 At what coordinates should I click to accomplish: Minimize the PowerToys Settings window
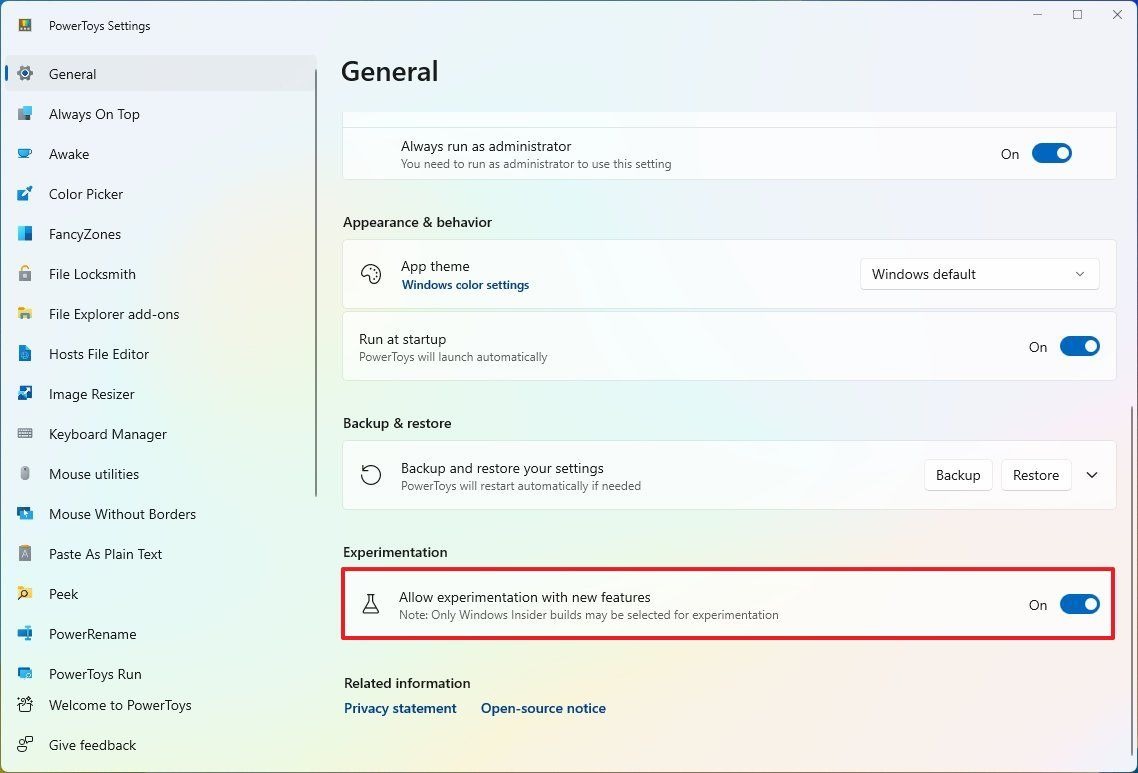1038,15
